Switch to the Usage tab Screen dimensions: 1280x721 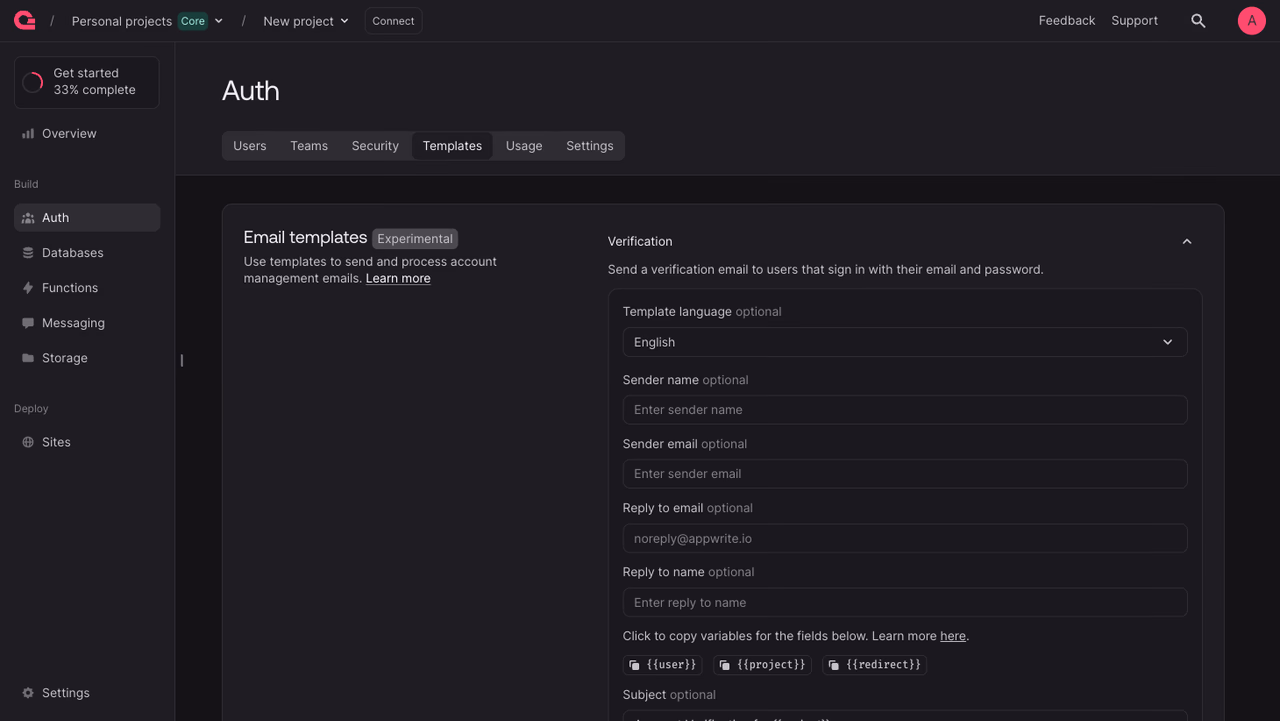coord(524,146)
